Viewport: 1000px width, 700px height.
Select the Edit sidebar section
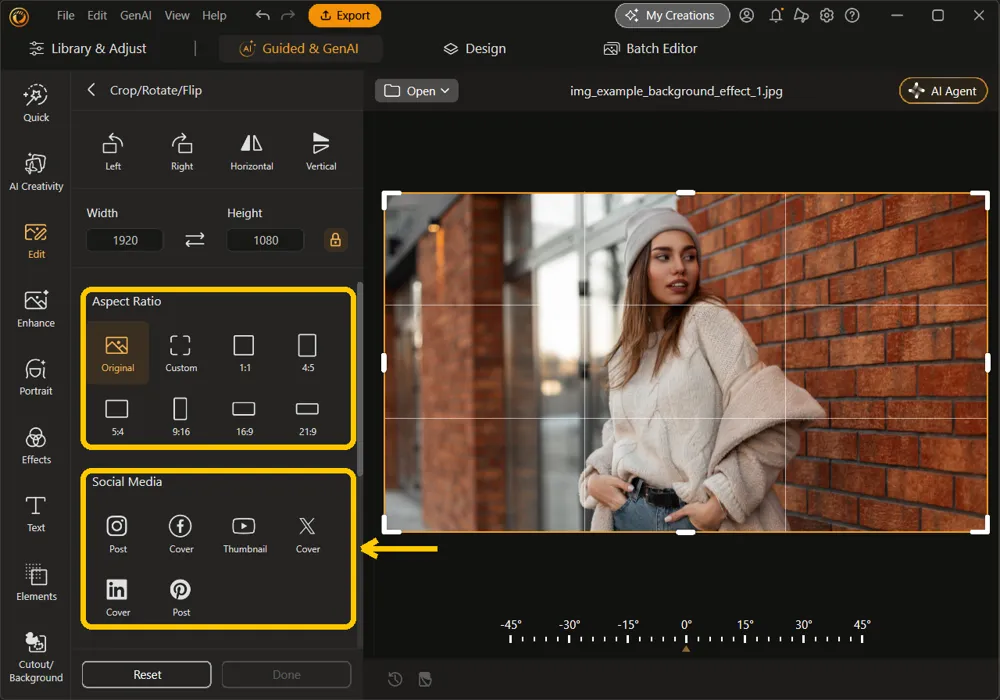36,241
